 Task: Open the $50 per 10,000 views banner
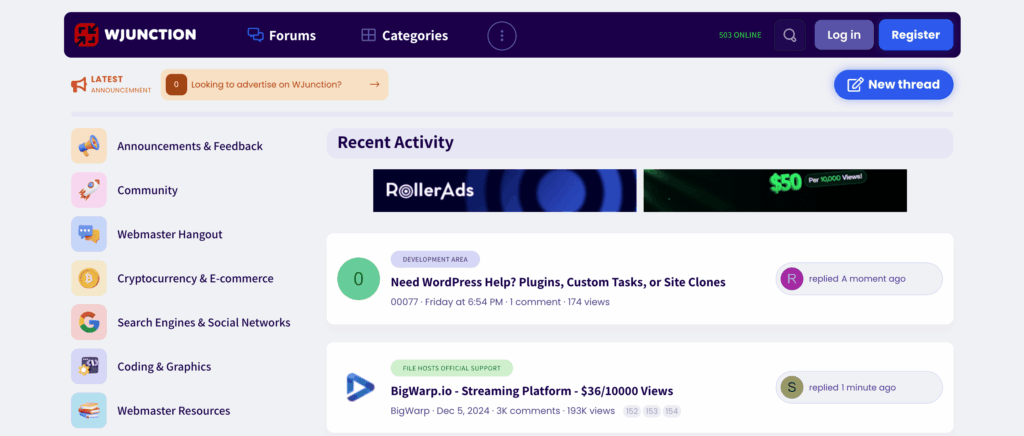tap(775, 191)
